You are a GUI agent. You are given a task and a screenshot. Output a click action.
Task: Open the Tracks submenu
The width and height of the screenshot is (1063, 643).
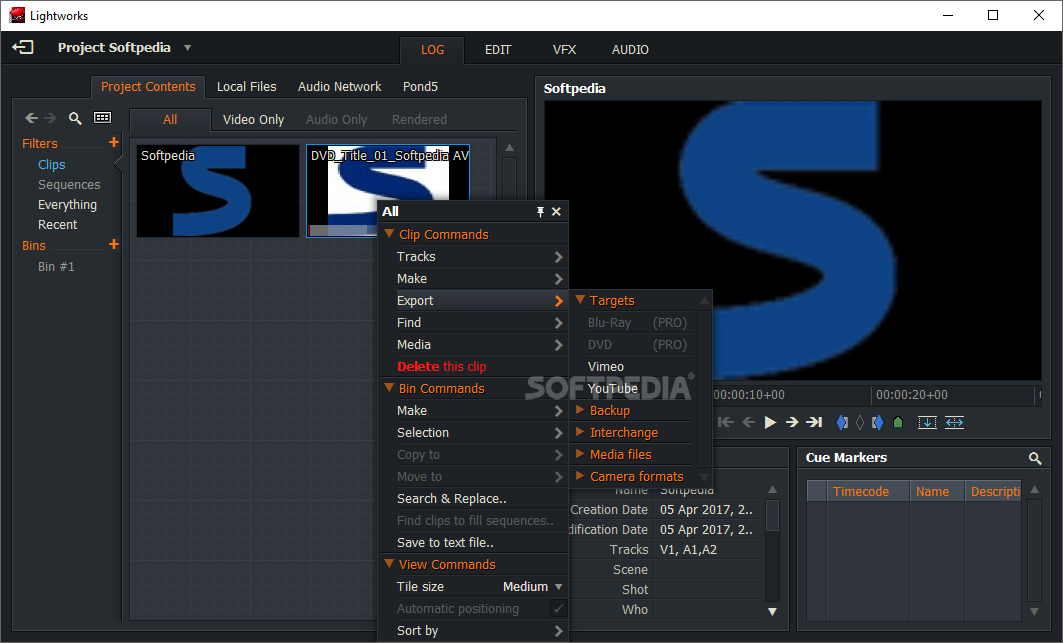click(473, 256)
